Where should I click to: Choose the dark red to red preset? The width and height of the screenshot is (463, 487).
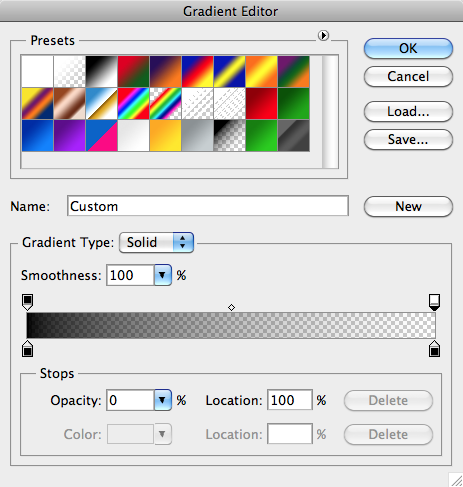coord(261,103)
